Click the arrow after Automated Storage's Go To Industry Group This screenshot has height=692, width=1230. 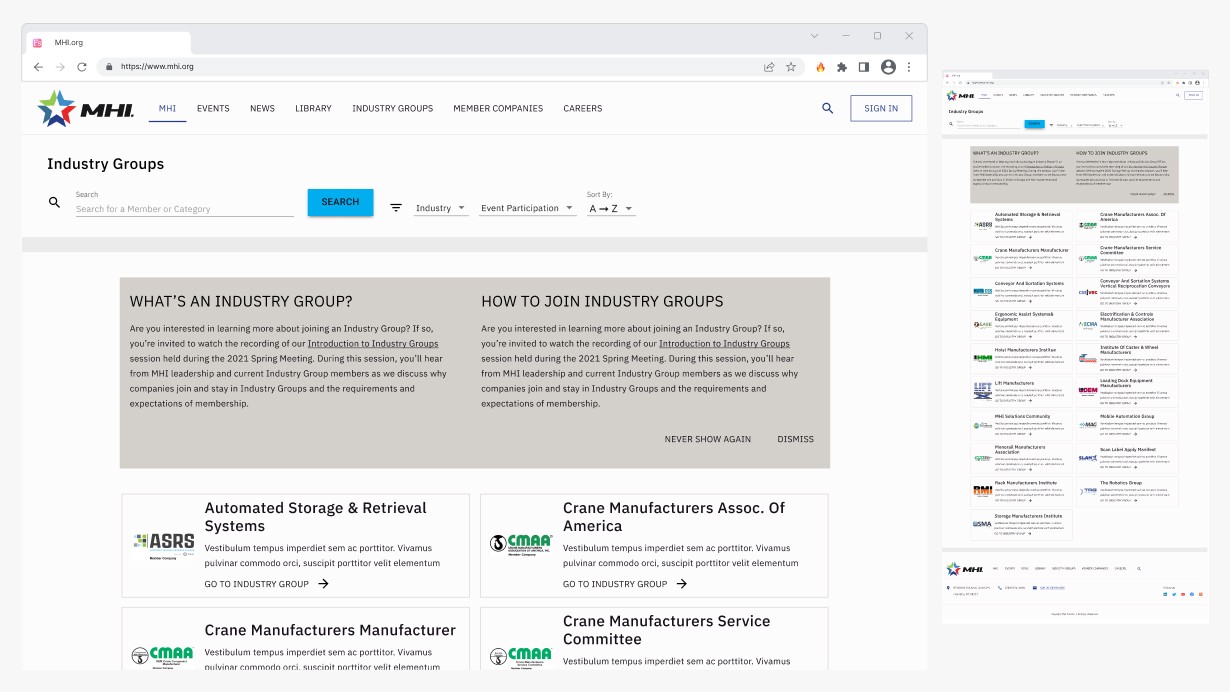coord(323,584)
